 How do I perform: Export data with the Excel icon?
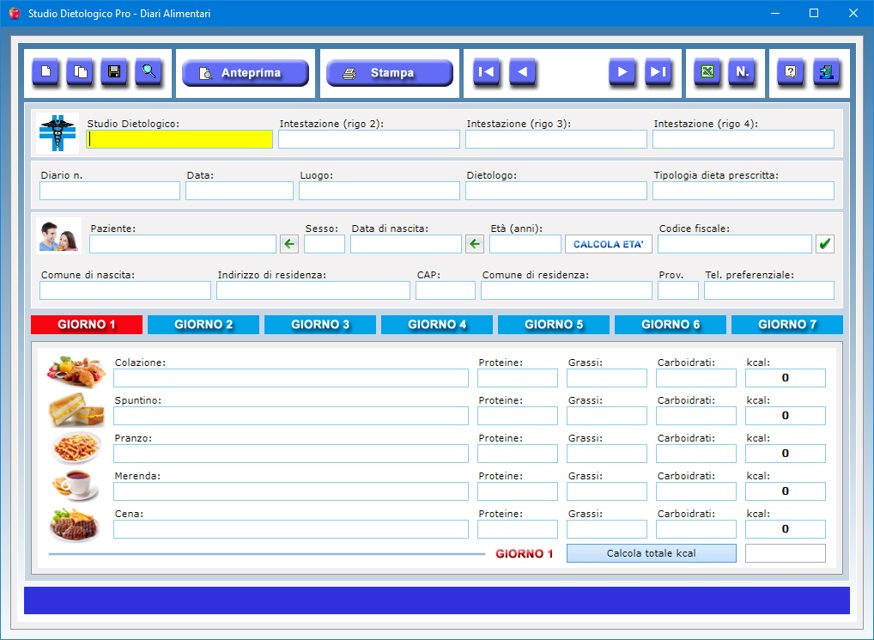707,72
